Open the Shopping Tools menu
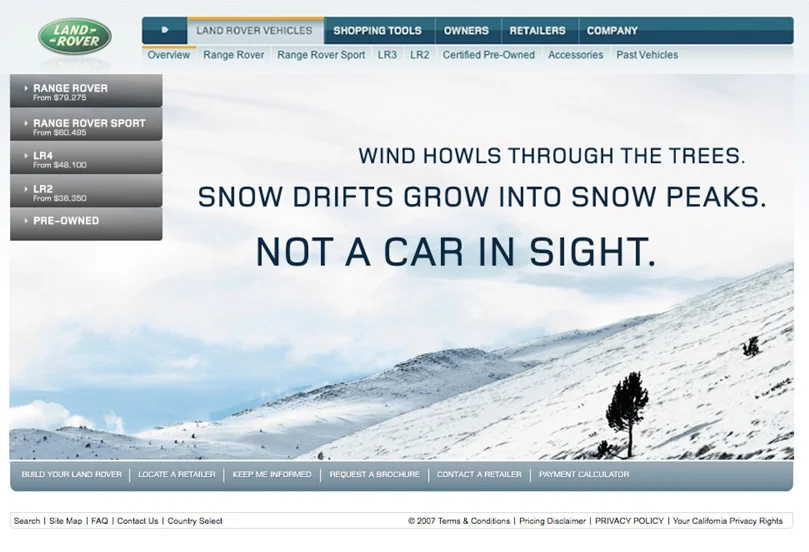Viewport: 809px width, 552px height. tap(378, 31)
